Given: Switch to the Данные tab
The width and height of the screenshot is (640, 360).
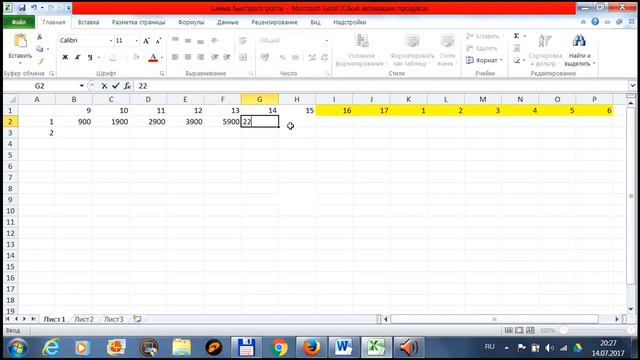Looking at the screenshot, I should 227,22.
